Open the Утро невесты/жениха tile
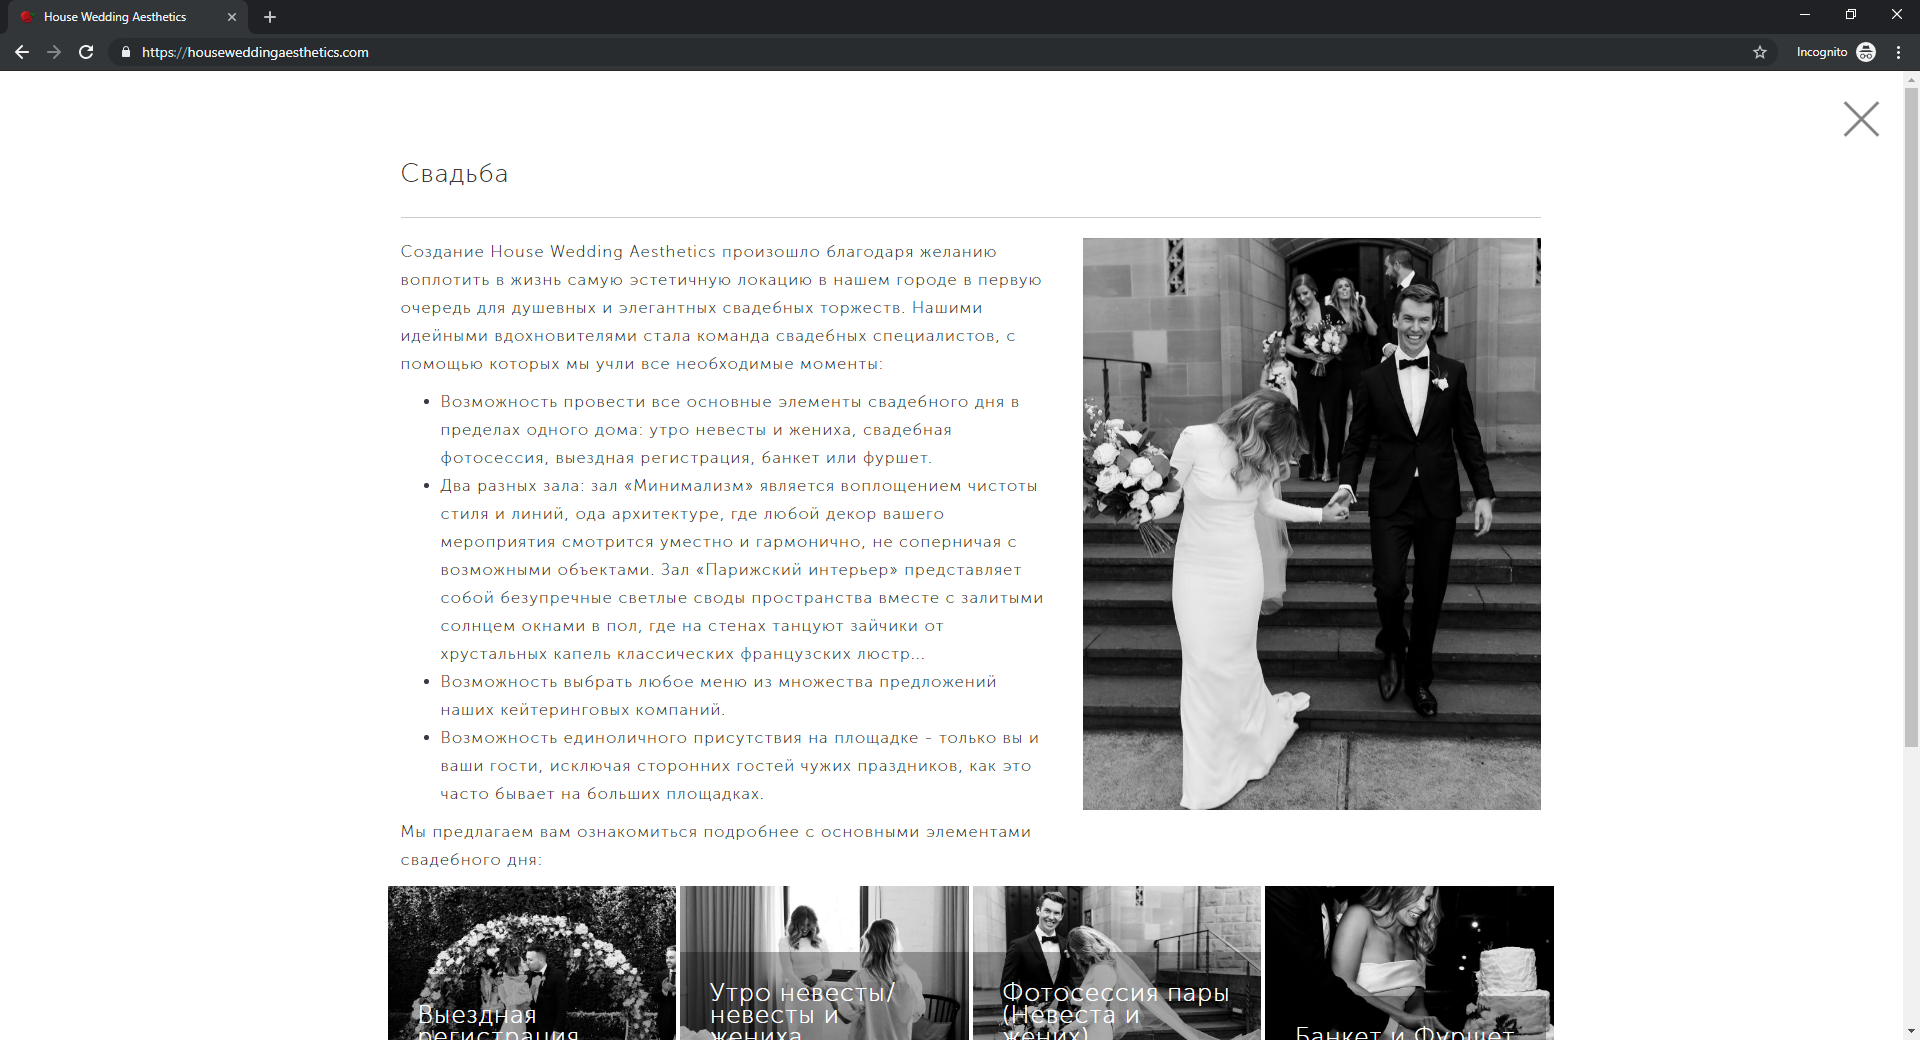Image resolution: width=1920 pixels, height=1040 pixels. [x=824, y=962]
